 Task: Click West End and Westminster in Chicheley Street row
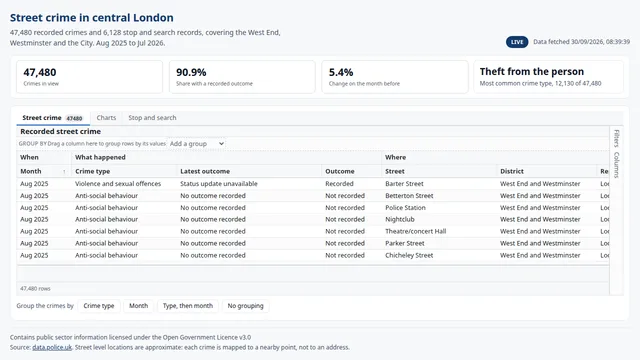pyautogui.click(x=547, y=256)
